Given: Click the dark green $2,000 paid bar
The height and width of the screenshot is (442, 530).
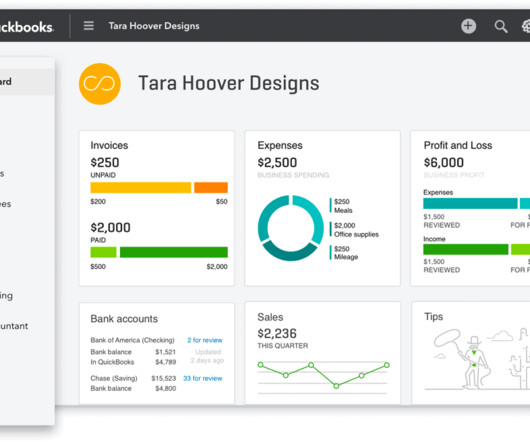Looking at the screenshot, I should pyautogui.click(x=174, y=252).
